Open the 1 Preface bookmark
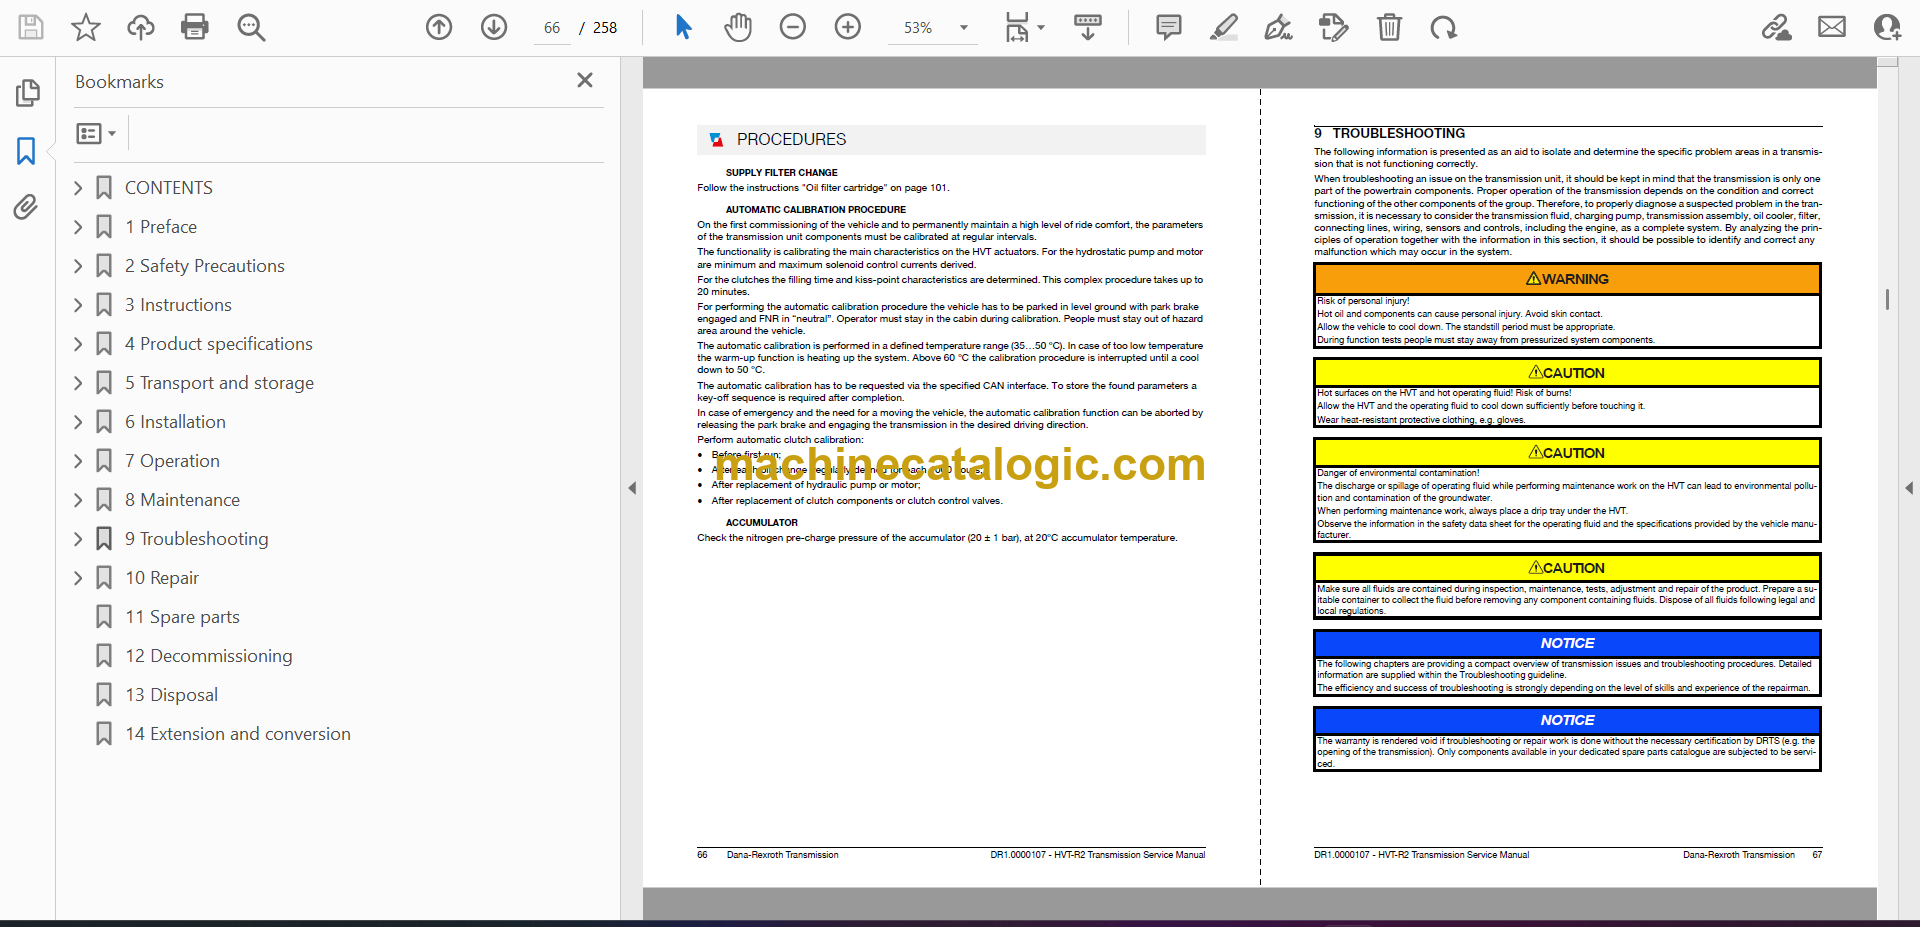This screenshot has width=1920, height=927. point(160,227)
